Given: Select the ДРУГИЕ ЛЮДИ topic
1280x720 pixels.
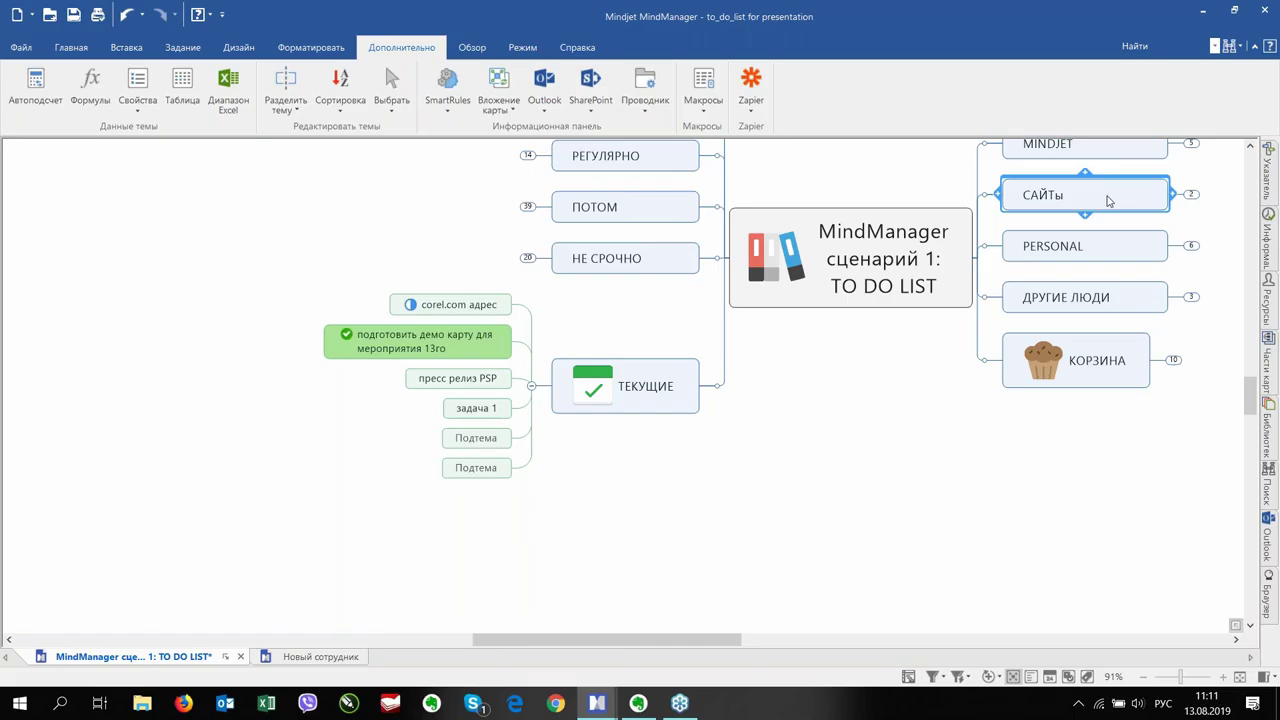Looking at the screenshot, I should tap(1085, 297).
